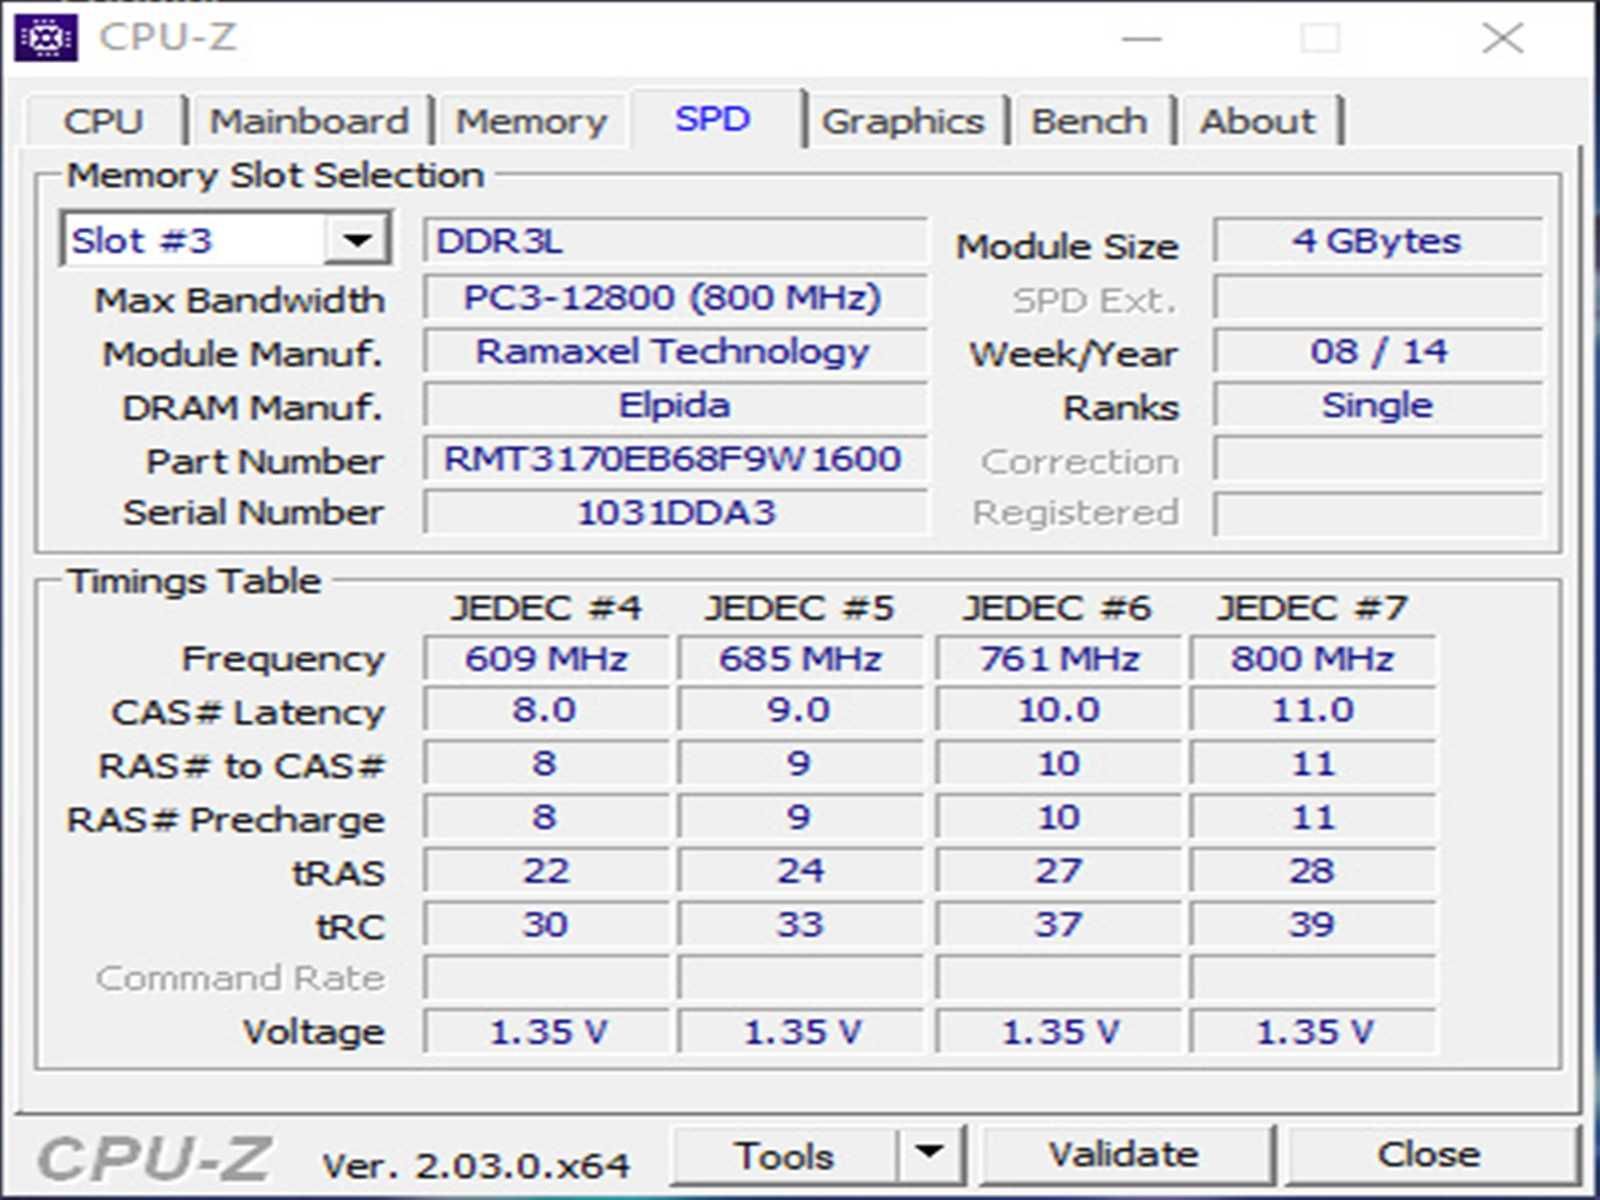Click the Tools button
Image resolution: width=1600 pixels, height=1200 pixels.
pyautogui.click(x=784, y=1155)
